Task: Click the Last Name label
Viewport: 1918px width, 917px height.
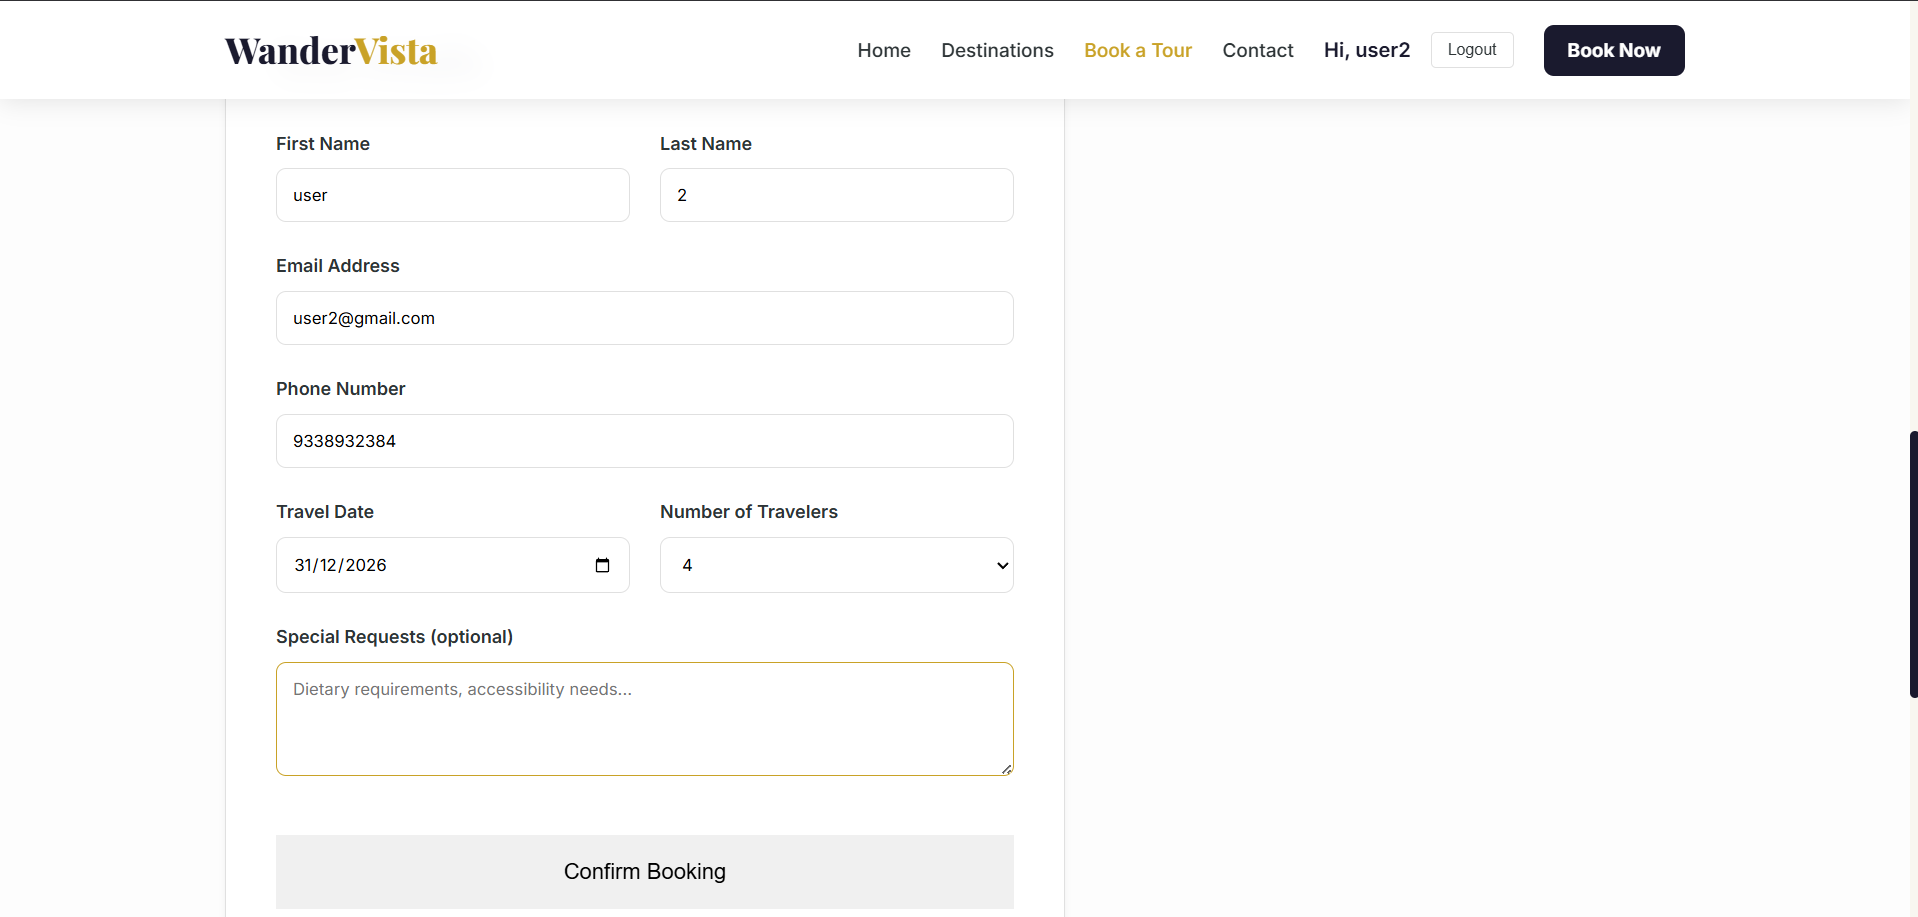Action: click(x=706, y=144)
